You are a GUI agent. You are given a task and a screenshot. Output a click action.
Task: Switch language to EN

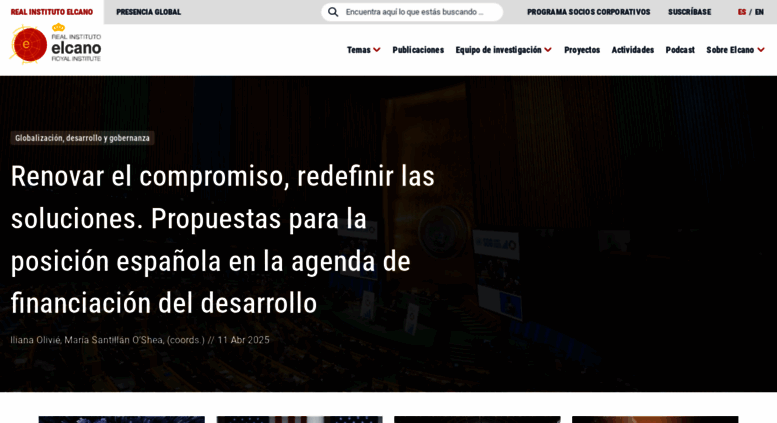tap(759, 12)
